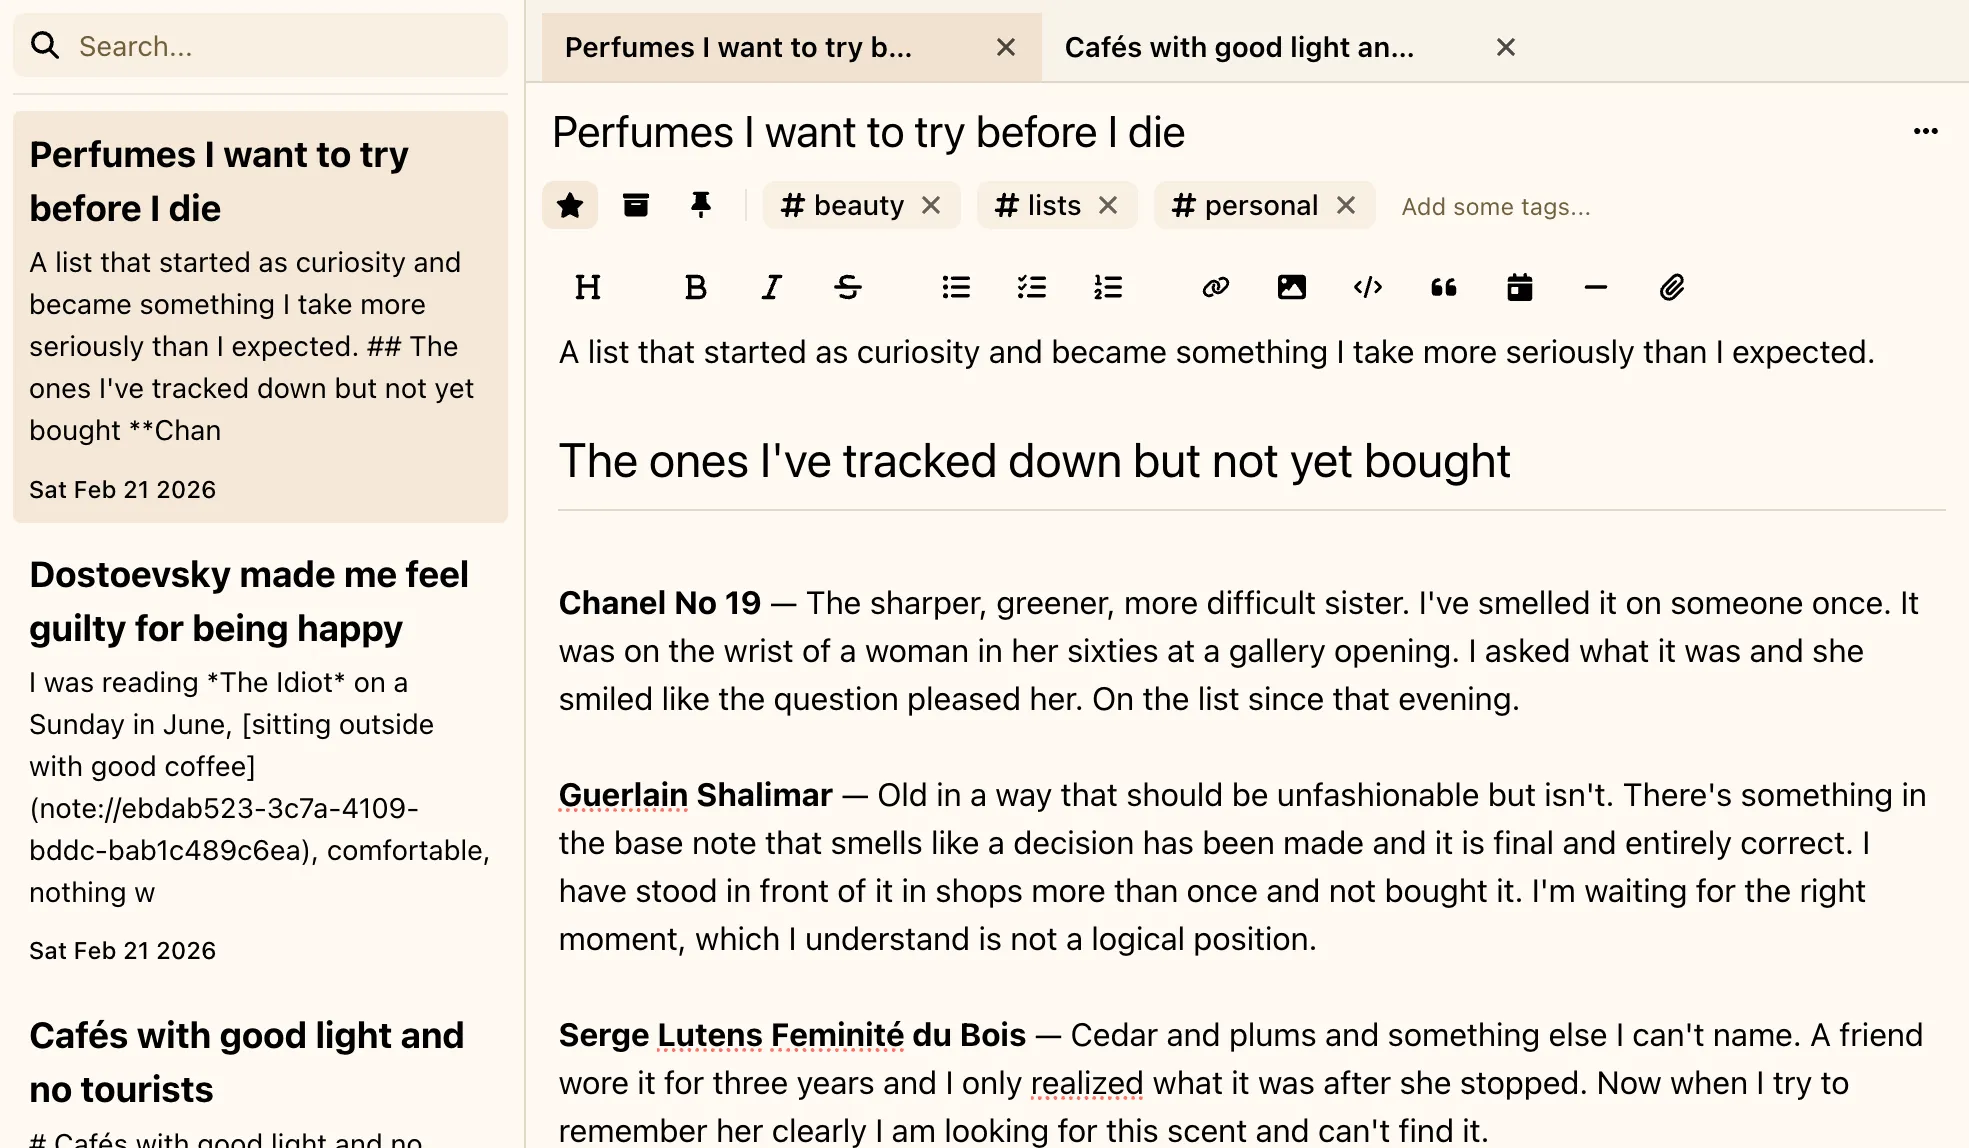Insert a hyperlink
1969x1148 pixels.
[1214, 287]
